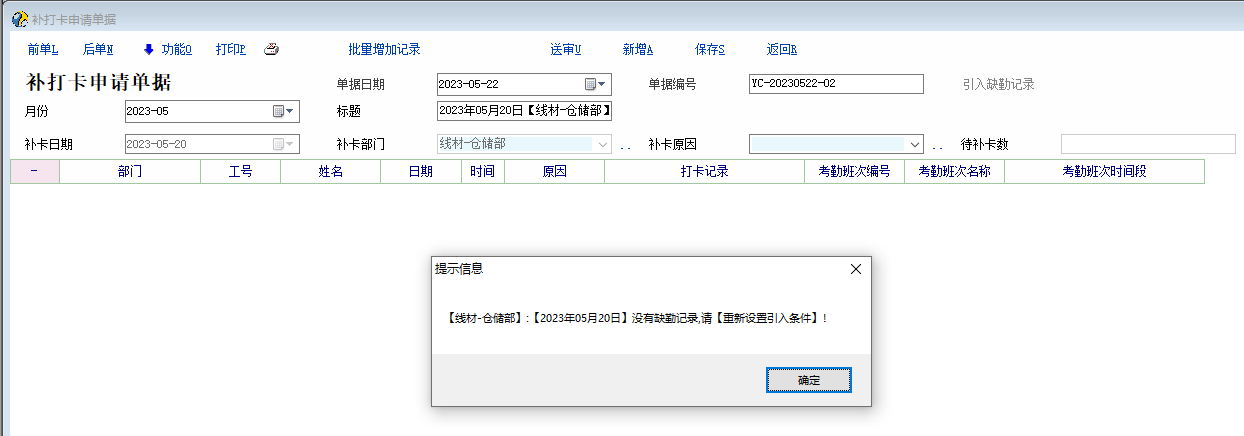This screenshot has width=1244, height=436.
Task: Expand the 补卡部门 dropdown list
Action: [602, 144]
